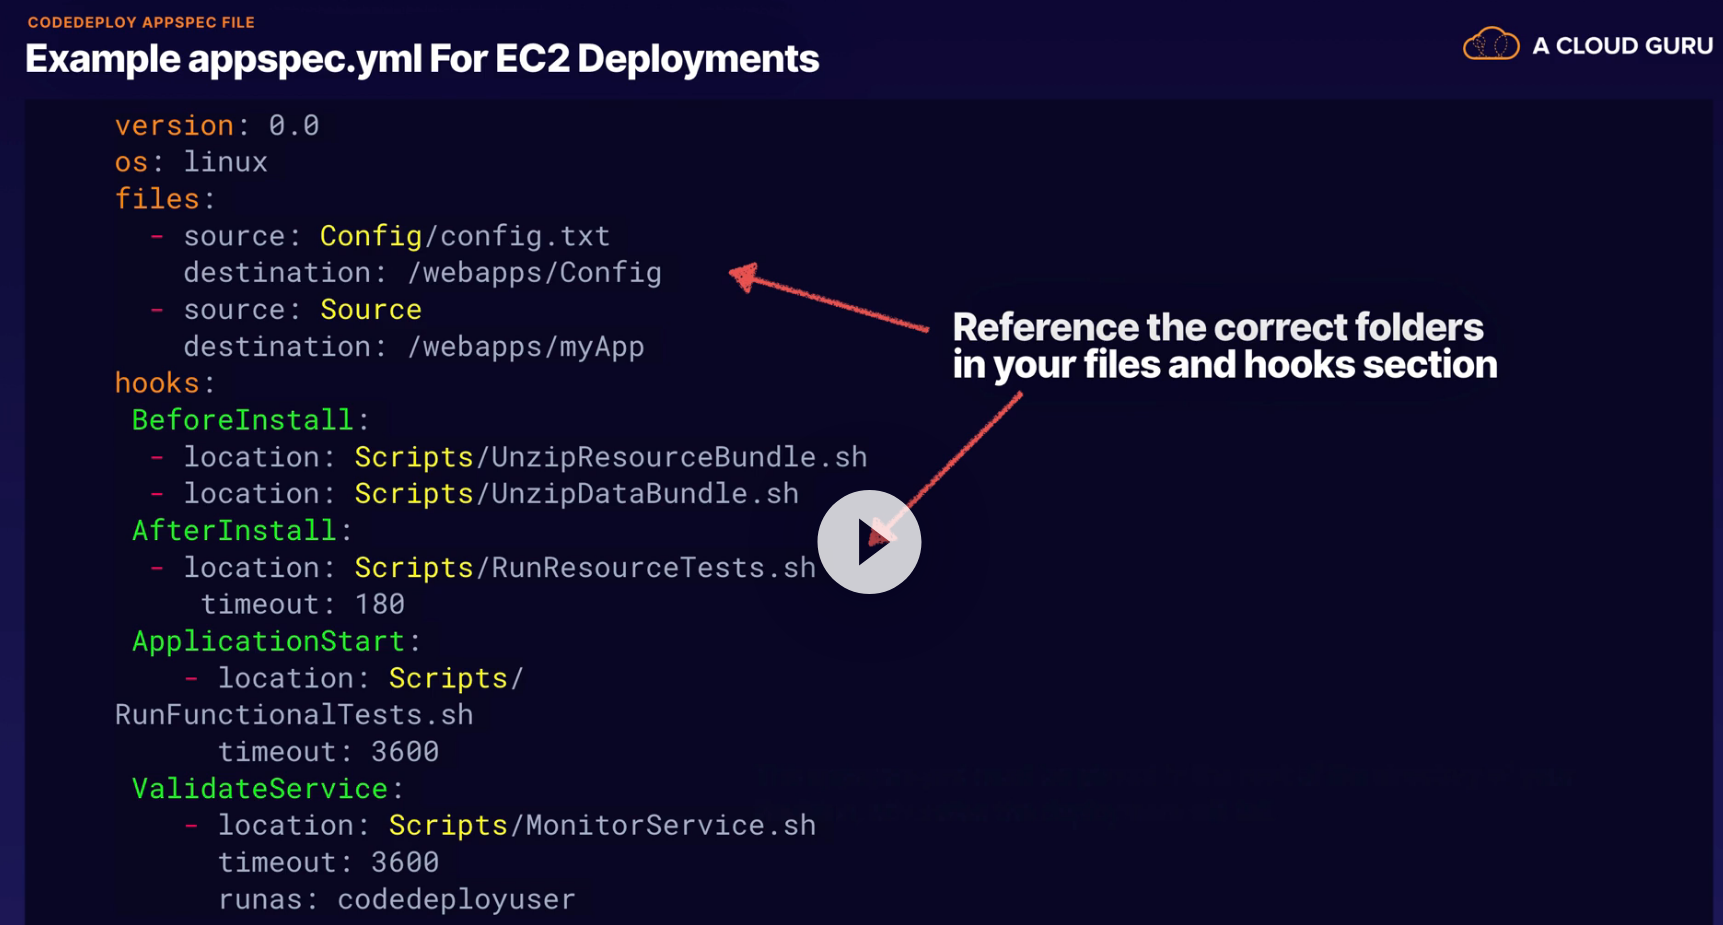
Task: Click the 'timeout: 180' value line
Action: pos(302,605)
